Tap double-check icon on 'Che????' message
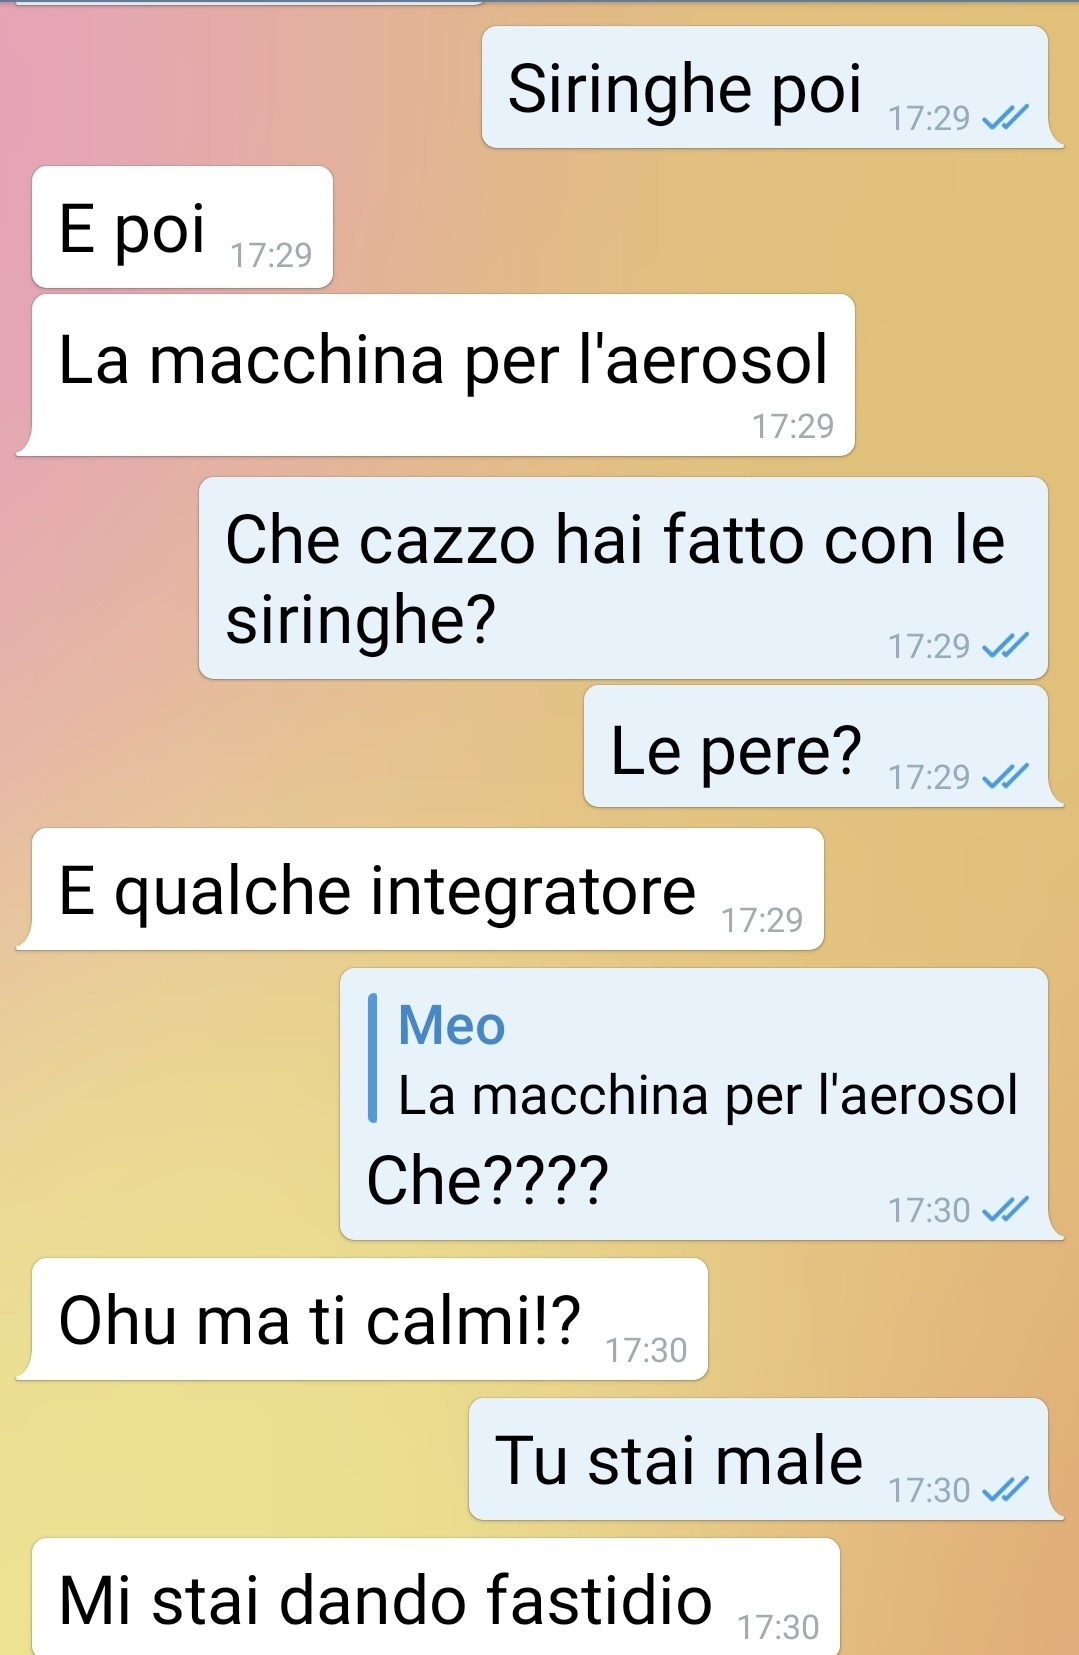 (1005, 1211)
